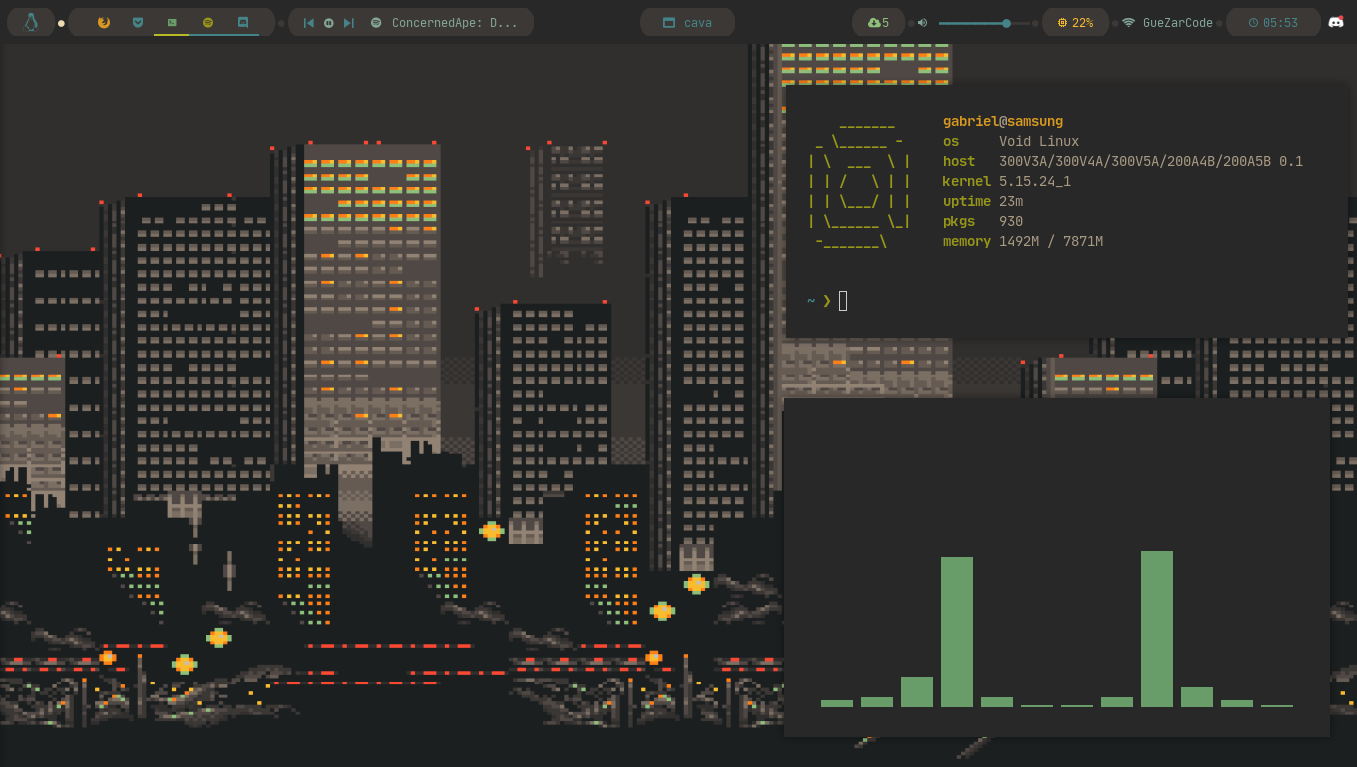This screenshot has height=767, width=1357.
Task: Open the Tux Linux launcher menu
Action: [31, 22]
